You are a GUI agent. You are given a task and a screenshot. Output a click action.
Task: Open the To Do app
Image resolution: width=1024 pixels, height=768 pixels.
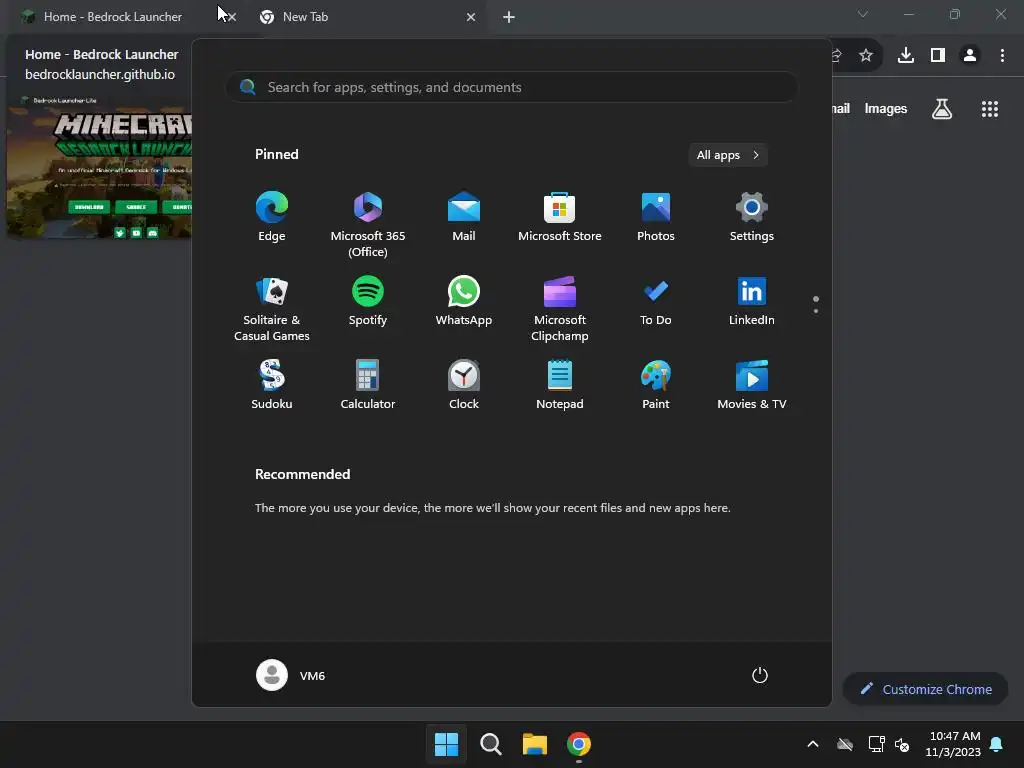656,301
